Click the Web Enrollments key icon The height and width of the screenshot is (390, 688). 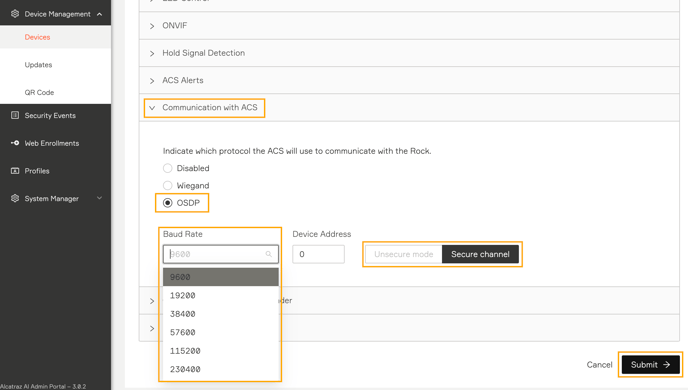point(15,143)
